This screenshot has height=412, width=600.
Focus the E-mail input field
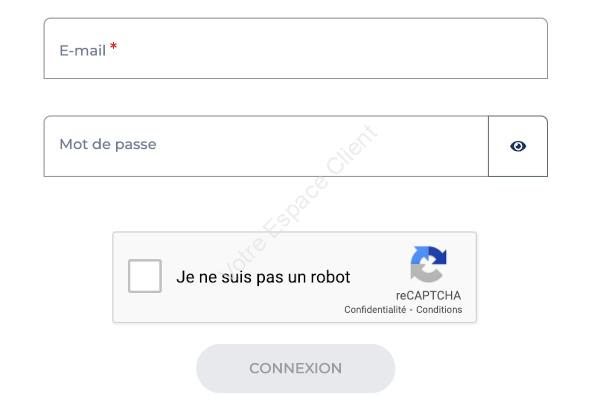[x=295, y=49]
